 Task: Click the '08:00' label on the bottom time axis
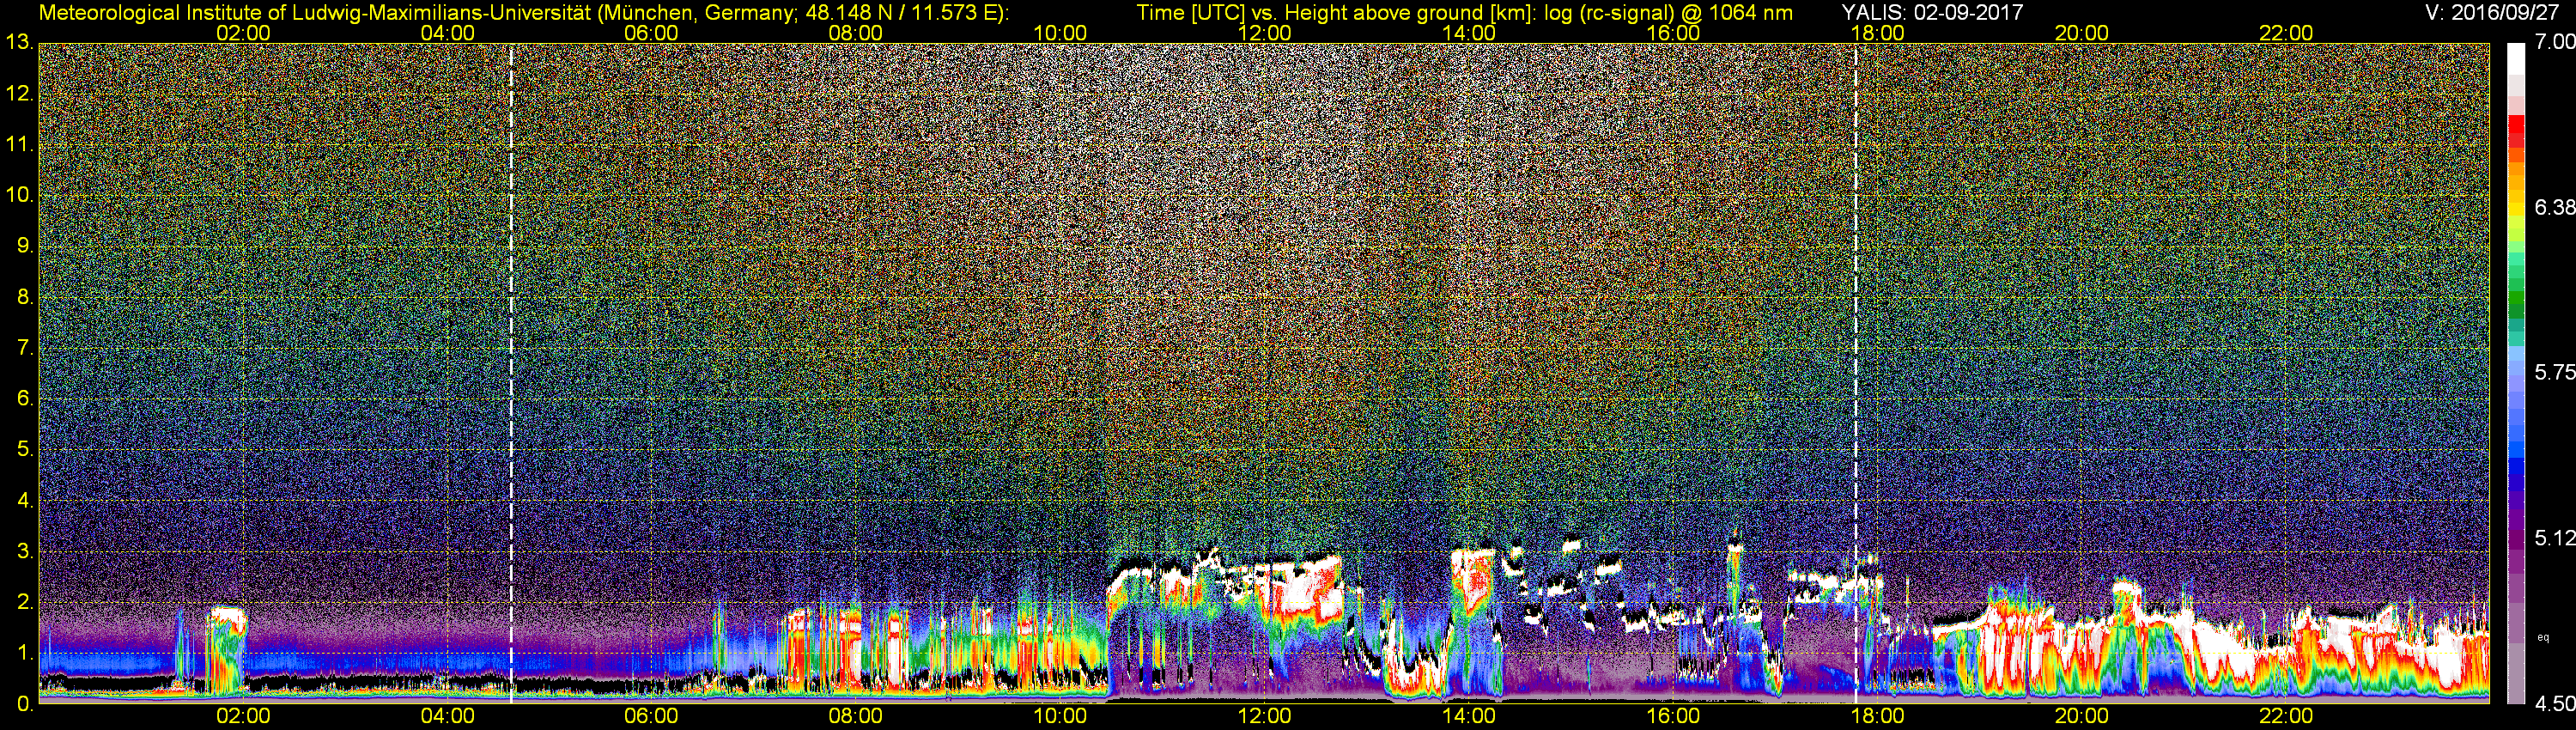pos(856,717)
